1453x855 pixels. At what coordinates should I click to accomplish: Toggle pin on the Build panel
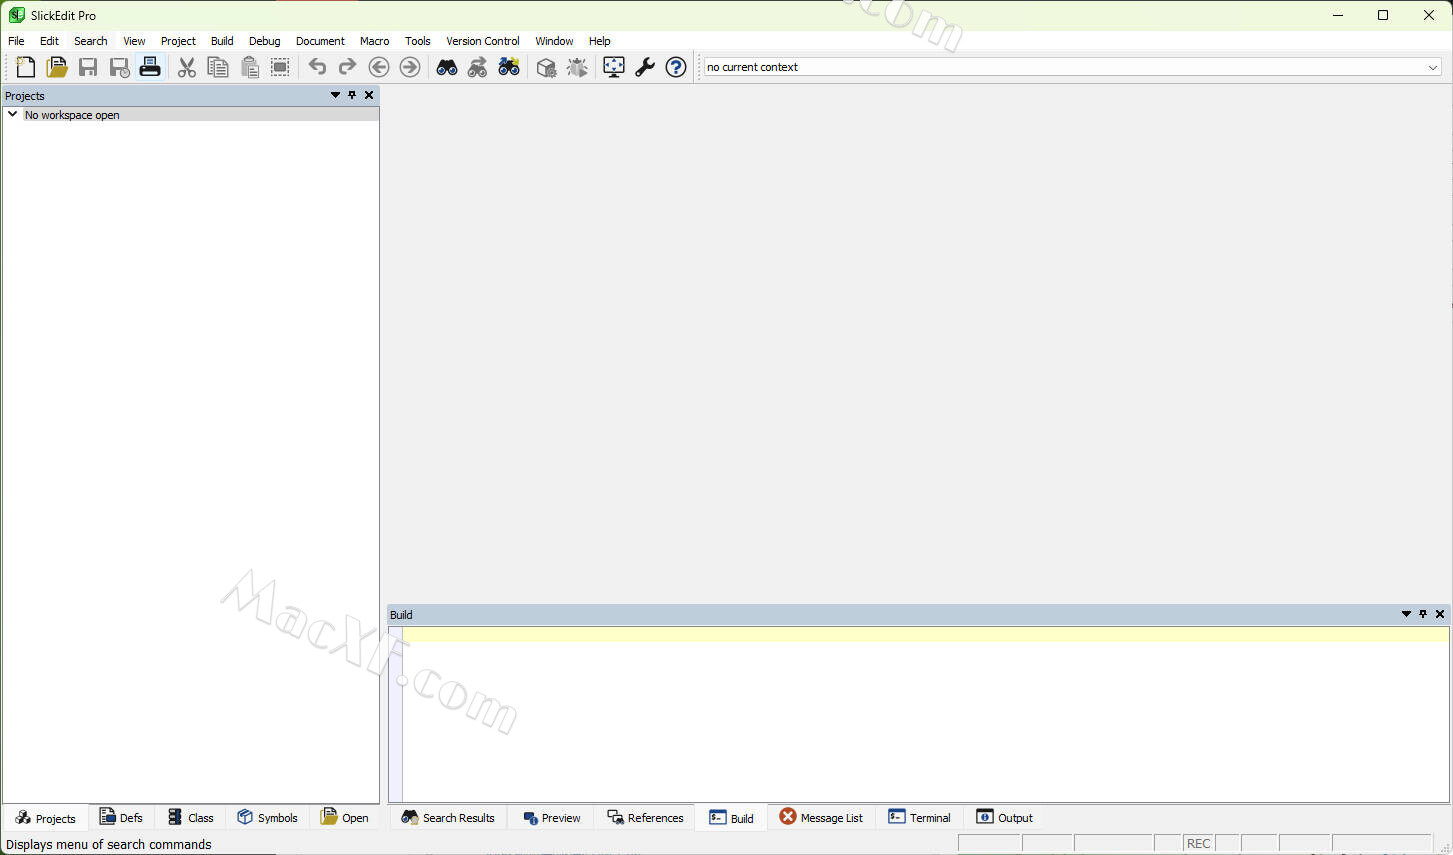coord(1423,614)
